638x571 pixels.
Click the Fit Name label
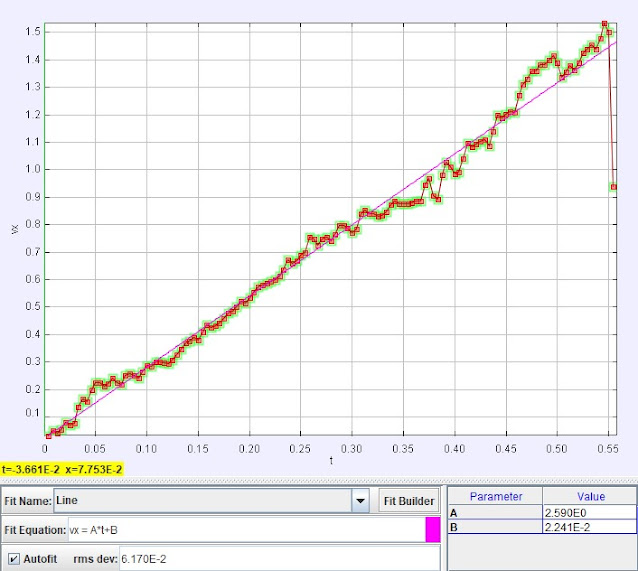click(x=28, y=501)
